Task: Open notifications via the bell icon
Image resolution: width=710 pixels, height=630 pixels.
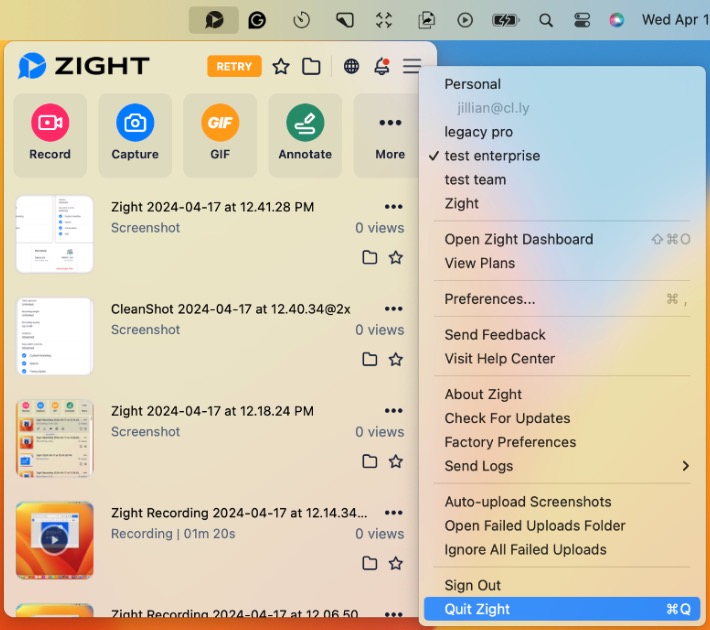Action: click(x=382, y=67)
